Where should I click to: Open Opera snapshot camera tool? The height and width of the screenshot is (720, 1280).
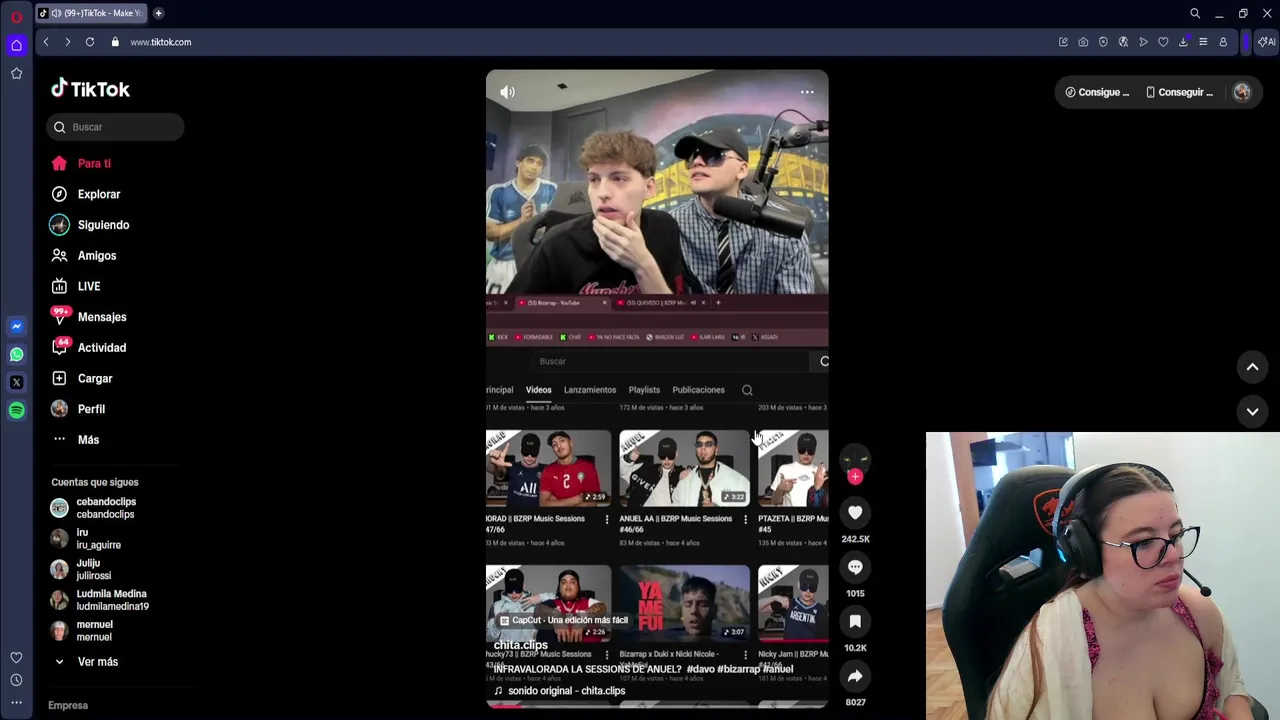point(1083,42)
